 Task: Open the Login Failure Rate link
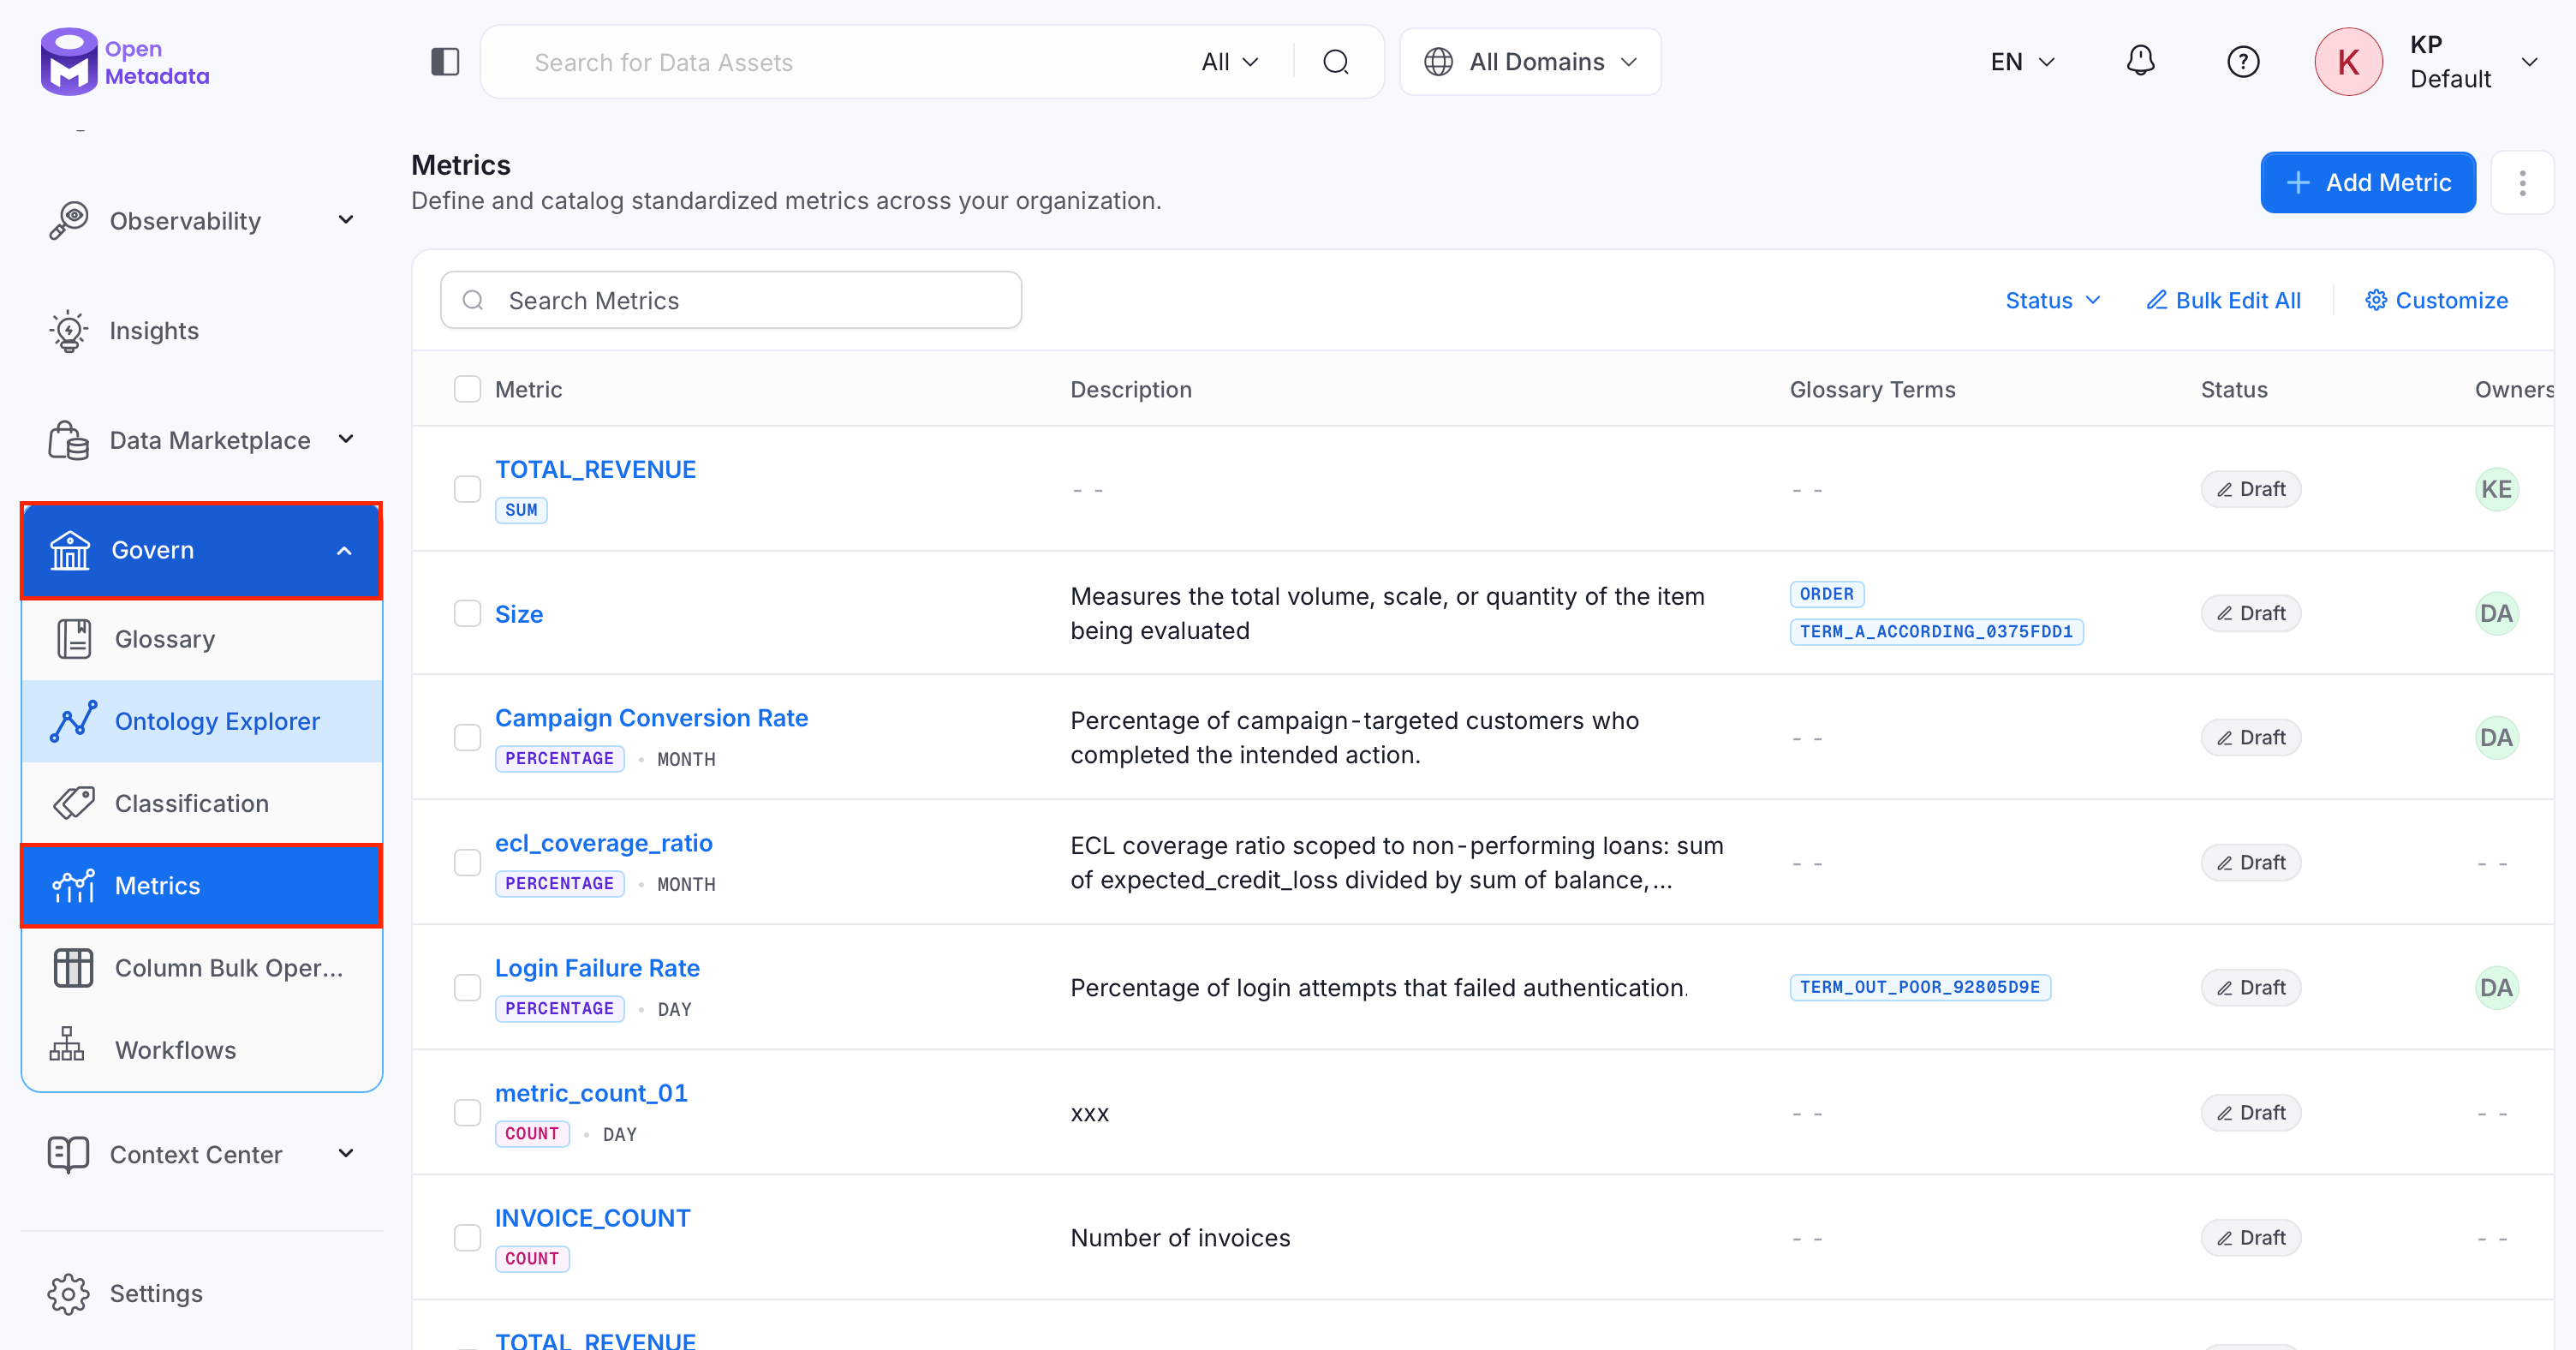597,968
